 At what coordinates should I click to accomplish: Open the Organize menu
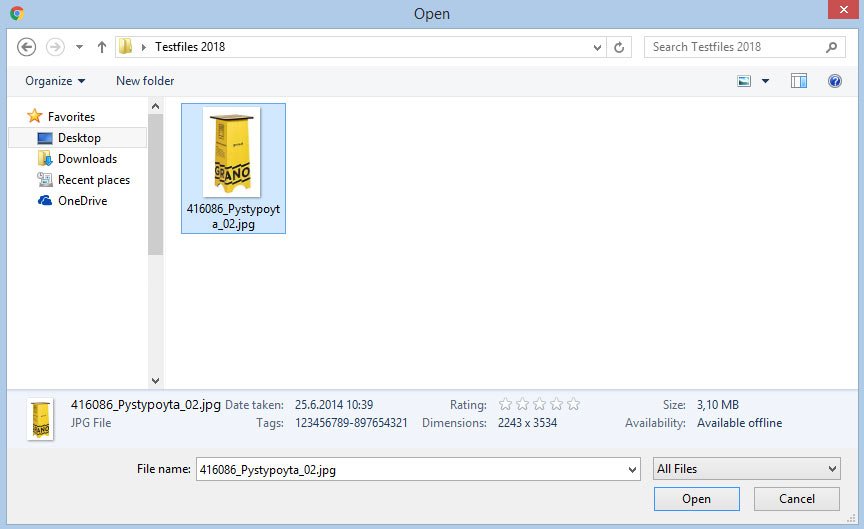[x=55, y=81]
